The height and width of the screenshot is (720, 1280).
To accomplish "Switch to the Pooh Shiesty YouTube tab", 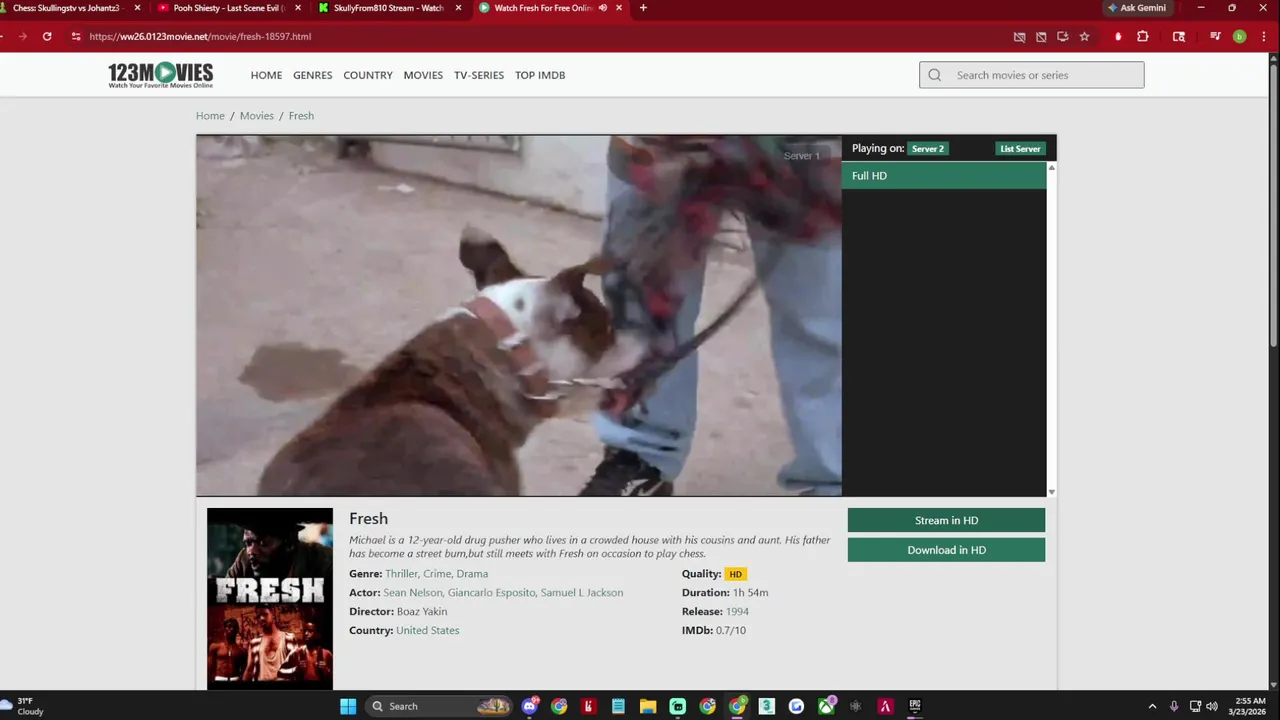I will coord(229,8).
